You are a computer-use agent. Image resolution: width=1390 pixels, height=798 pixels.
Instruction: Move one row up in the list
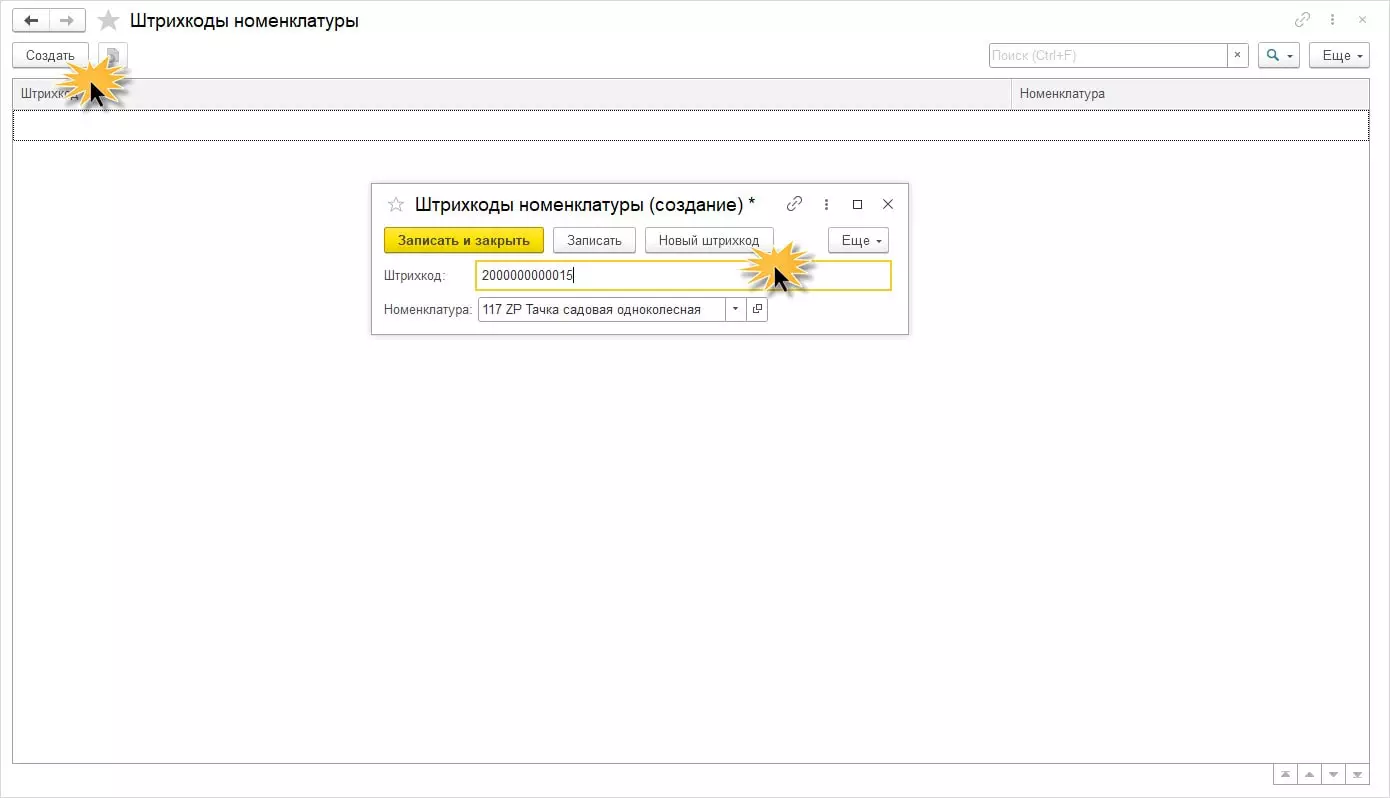coord(1309,775)
